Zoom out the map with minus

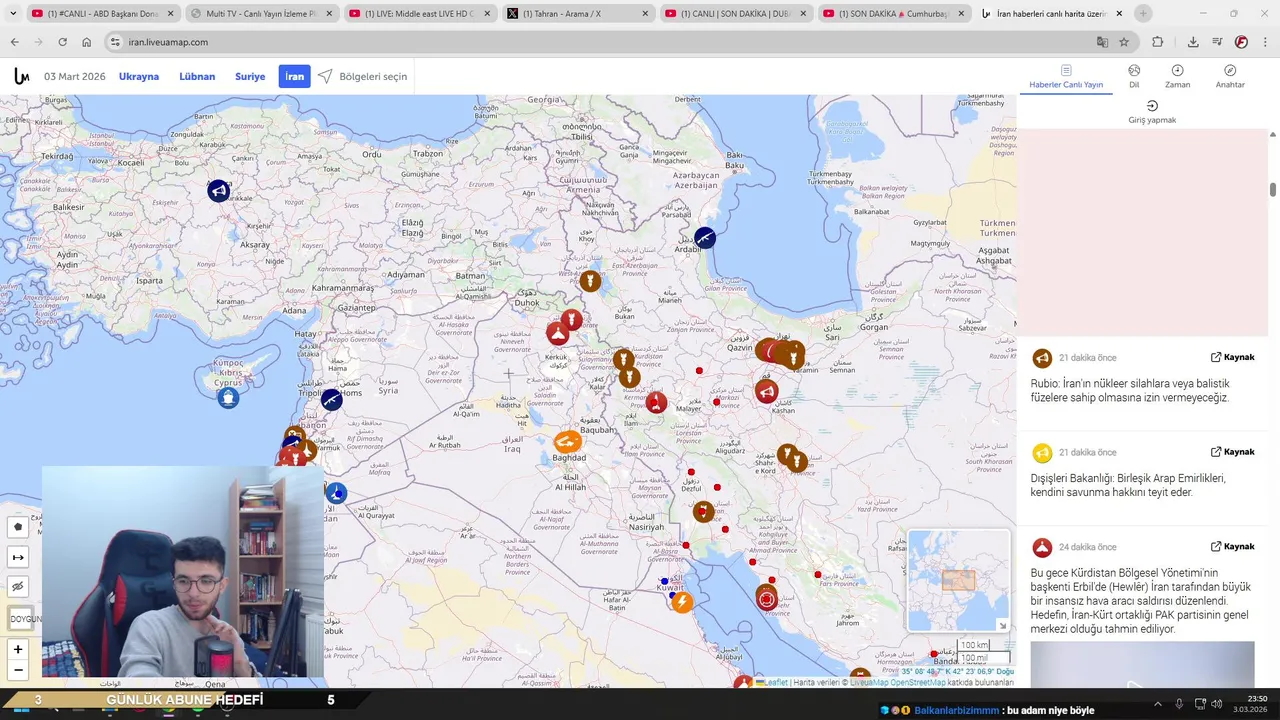click(18, 670)
